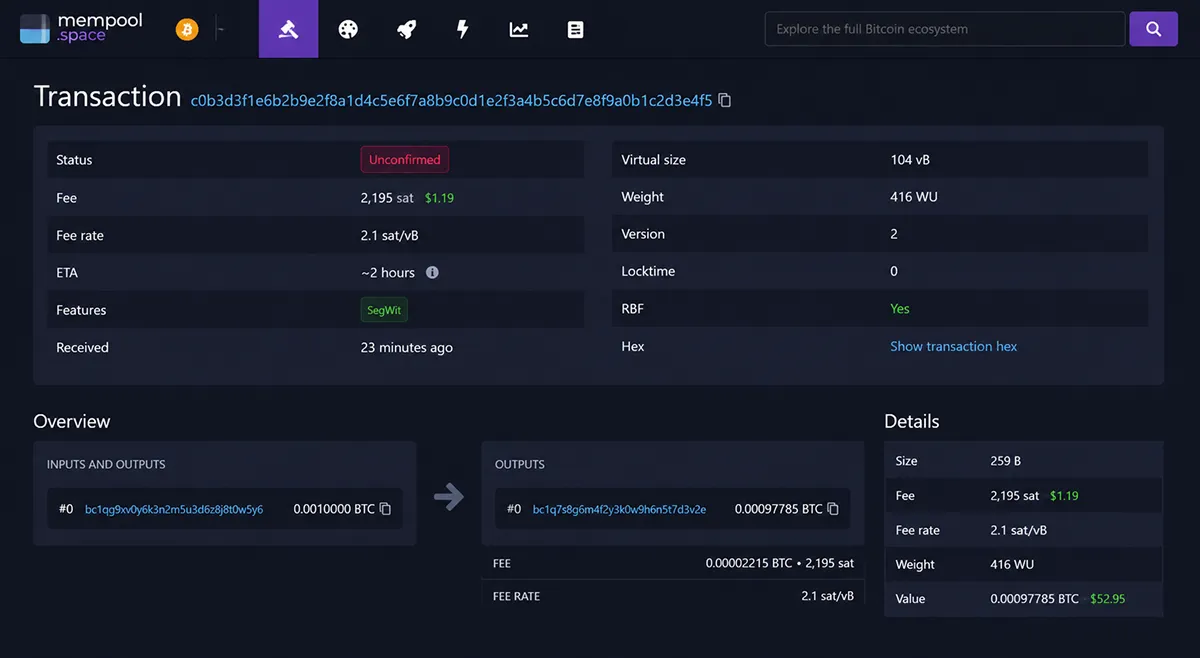1200x658 pixels.
Task: Open the Lightning network bolt icon
Action: click(462, 29)
